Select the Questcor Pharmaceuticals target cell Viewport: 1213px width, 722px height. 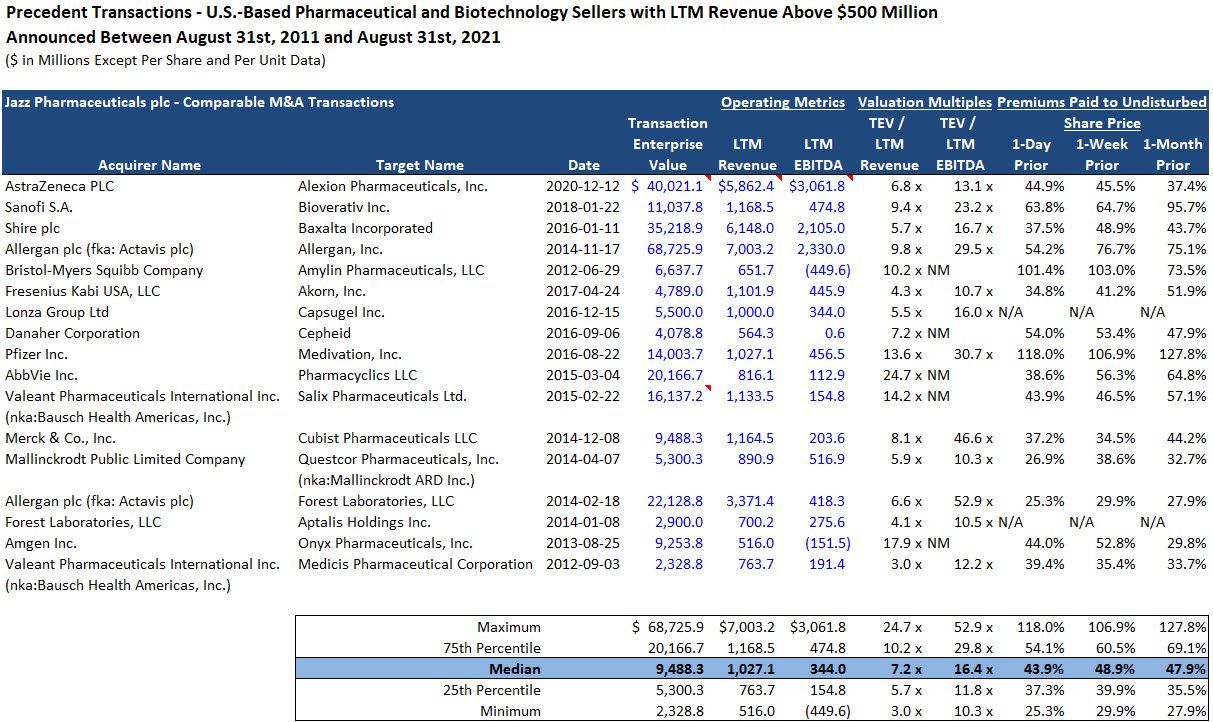[x=396, y=459]
